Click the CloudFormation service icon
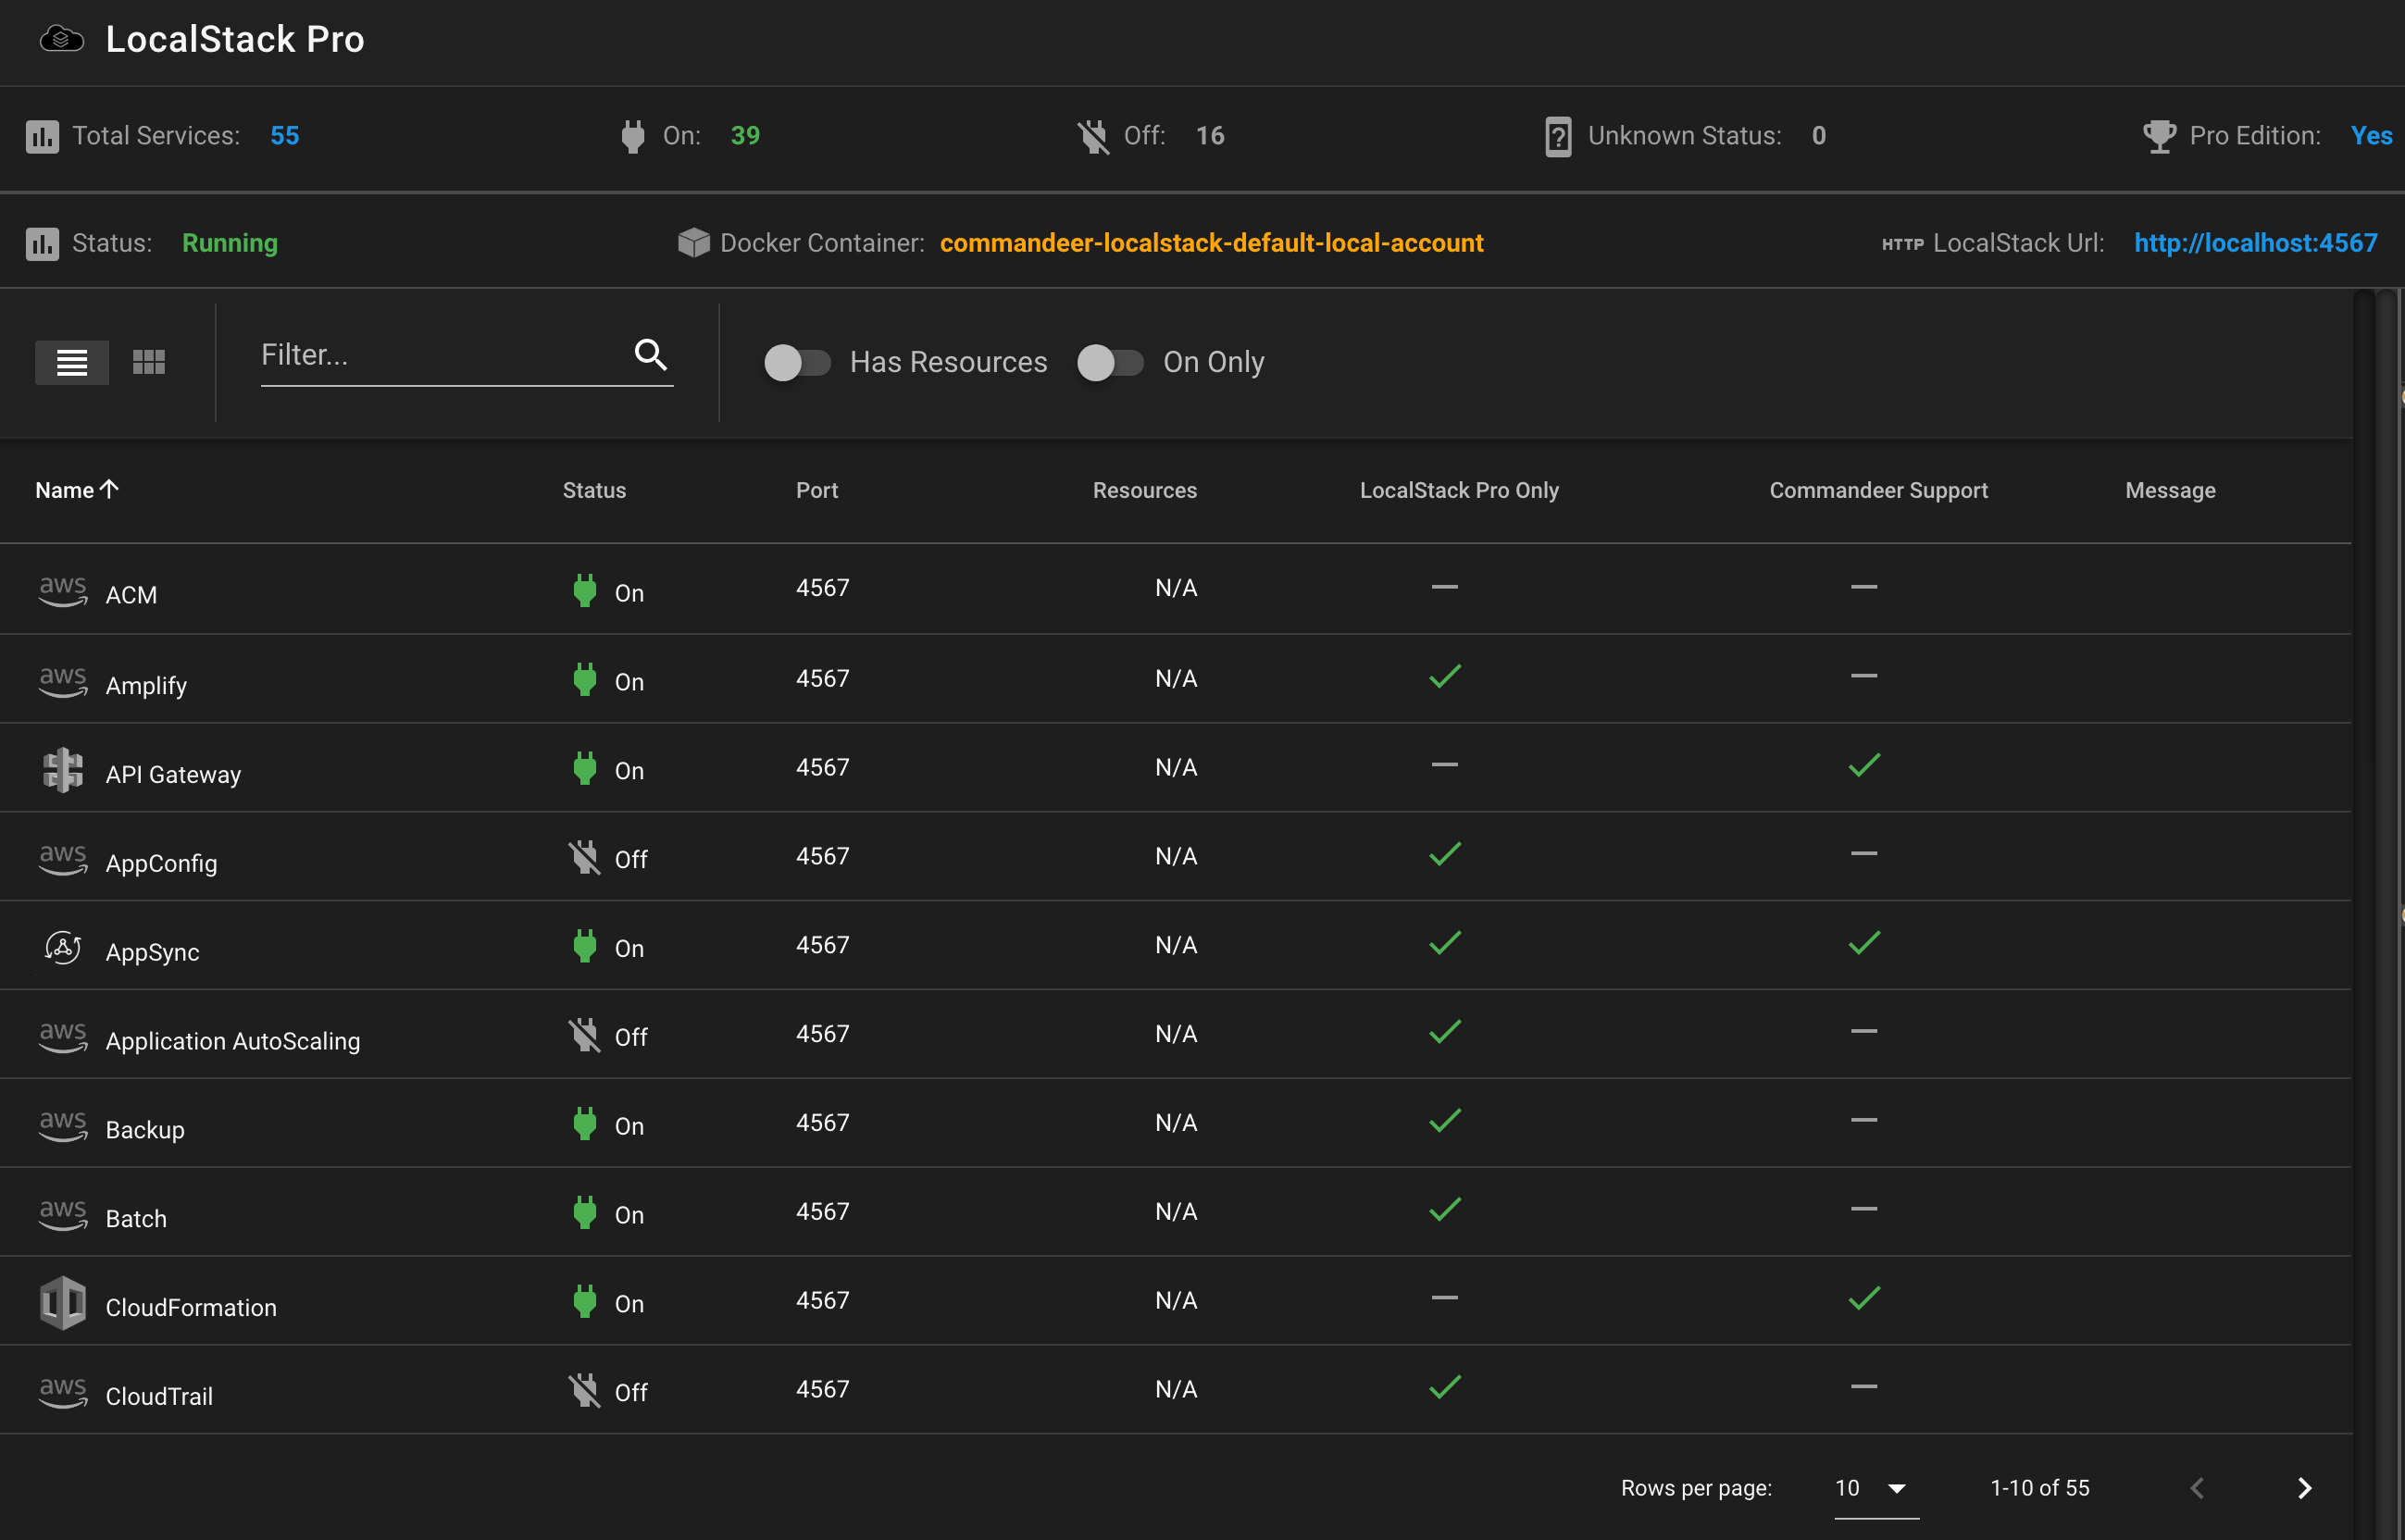2405x1540 pixels. click(x=63, y=1303)
